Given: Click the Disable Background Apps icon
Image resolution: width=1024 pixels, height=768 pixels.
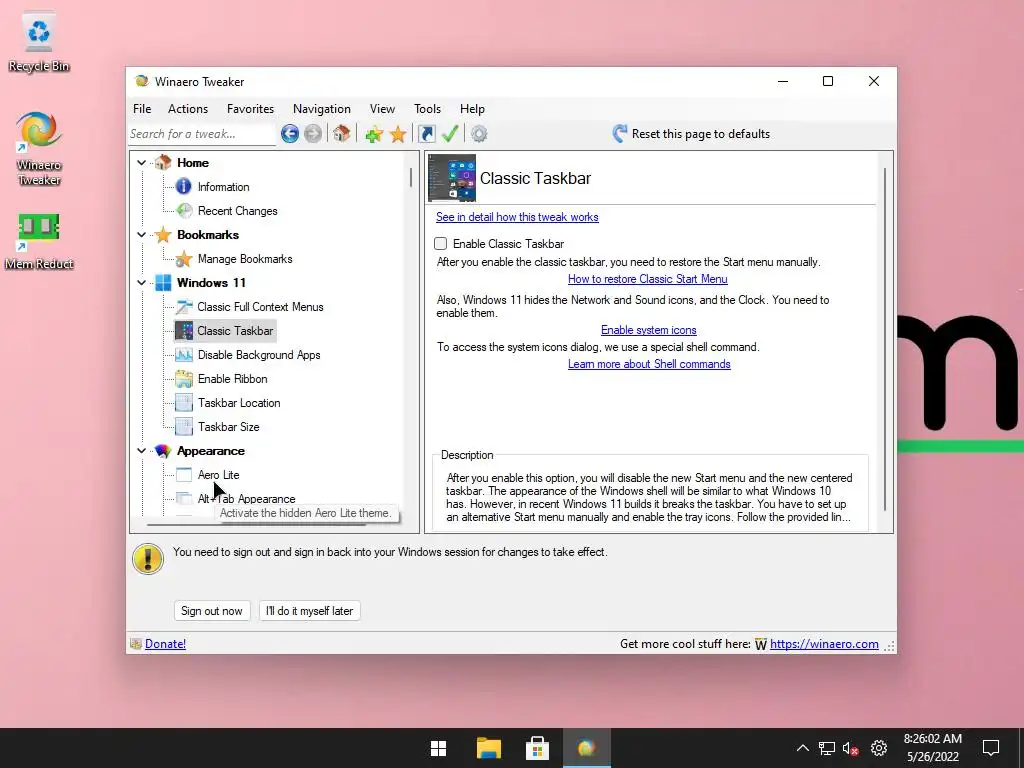Looking at the screenshot, I should 184,355.
